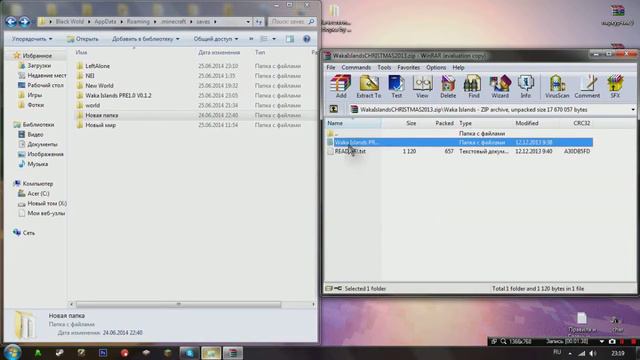Click the Explorer forward arrow button
The width and height of the screenshot is (640, 360).
click(24, 22)
